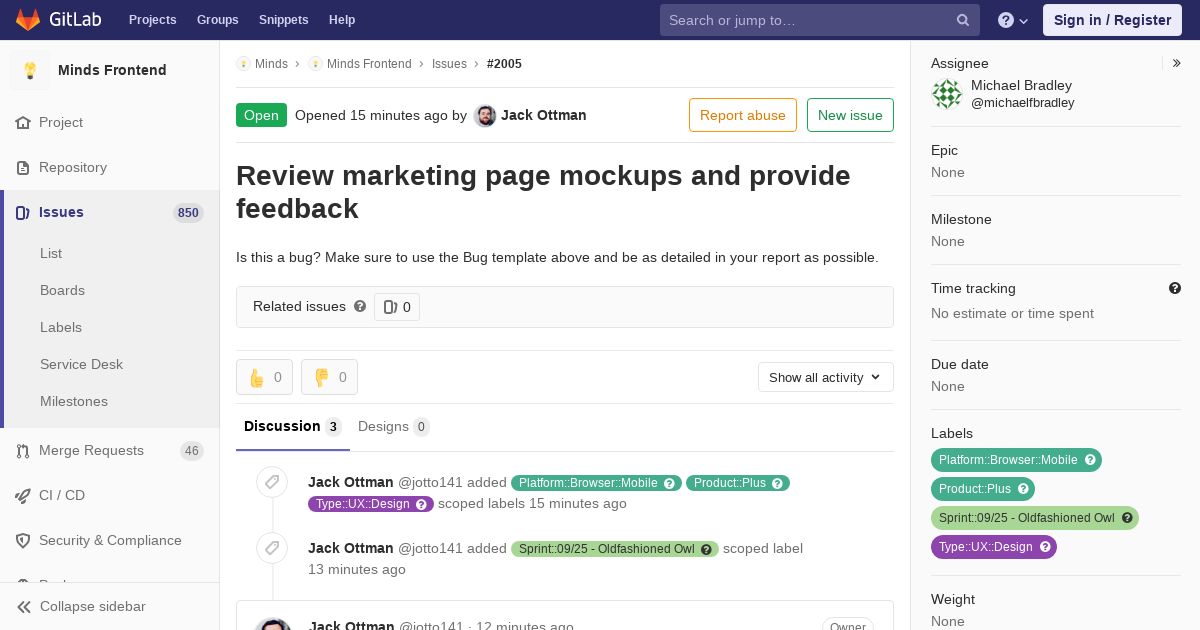Toggle the thumbs up reaction
The width and height of the screenshot is (1200, 630).
(265, 377)
